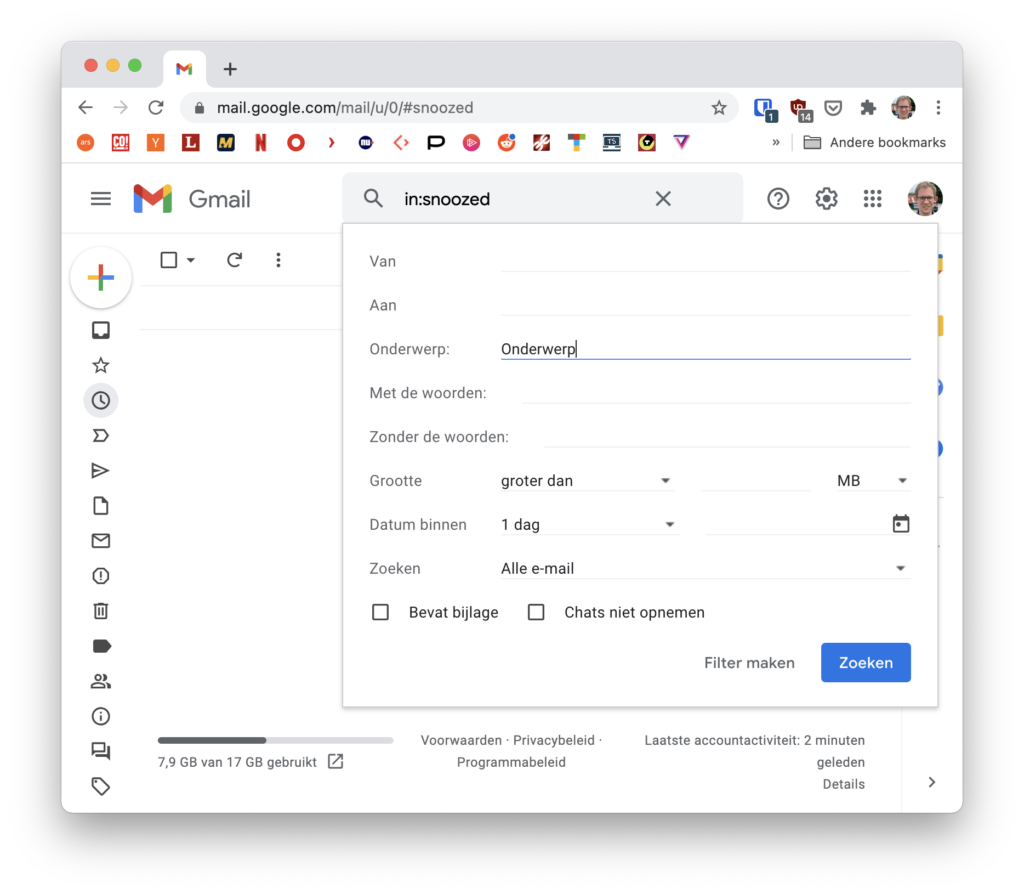Click the storage usage progress bar

pyautogui.click(x=276, y=740)
